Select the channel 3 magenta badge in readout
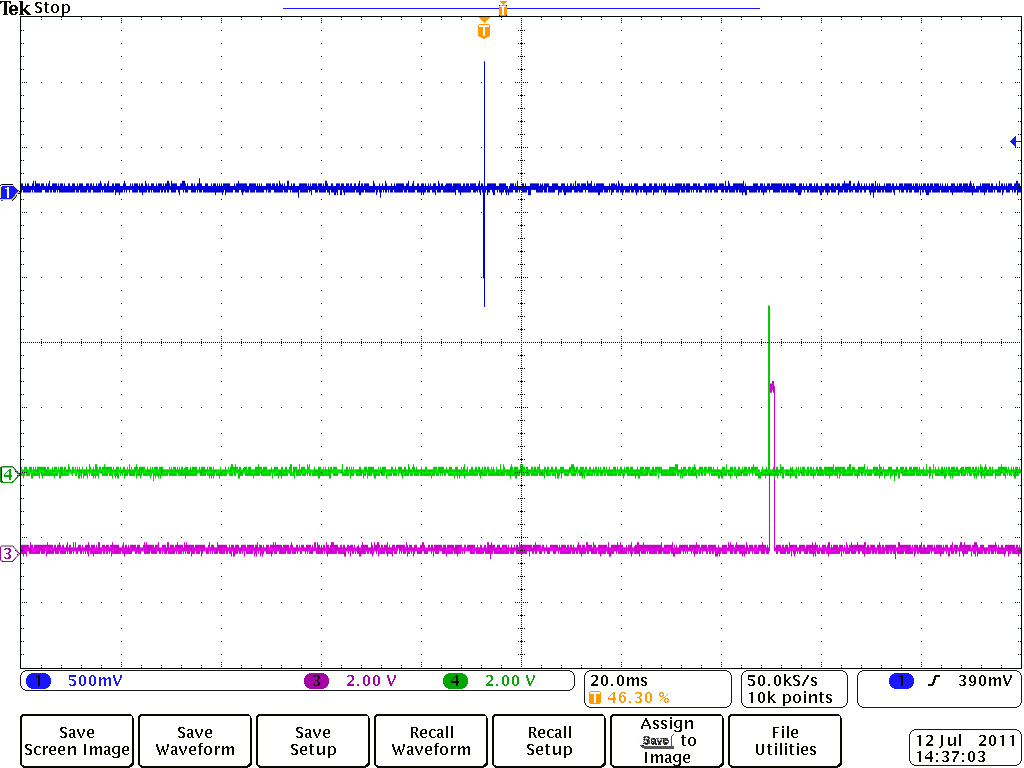This screenshot has height=768, width=1024. (x=317, y=681)
